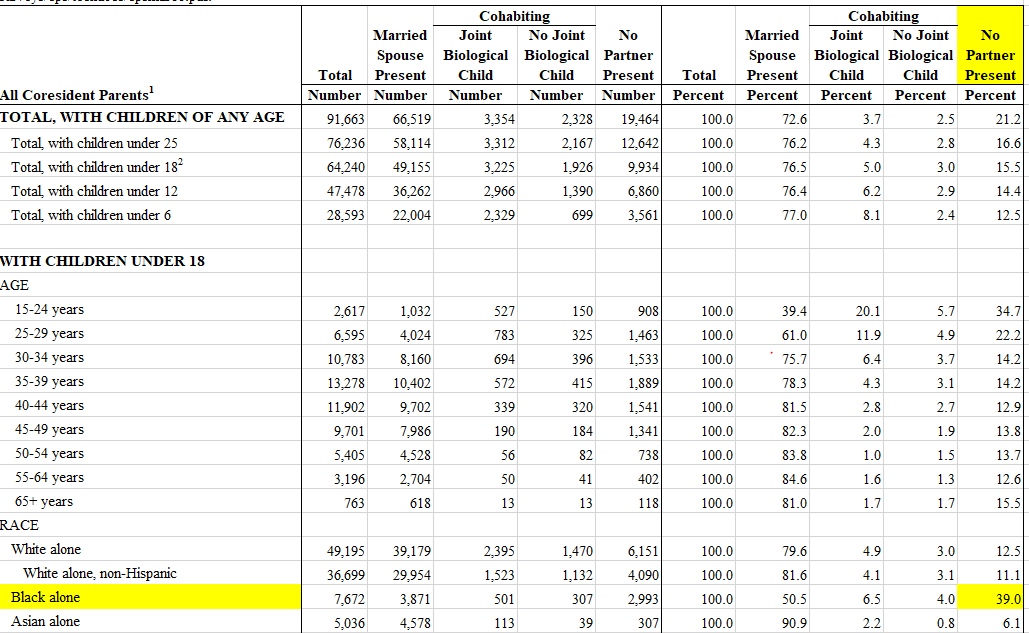Click cell value 10,783
Viewport: 1029px width, 633px height.
coord(345,359)
